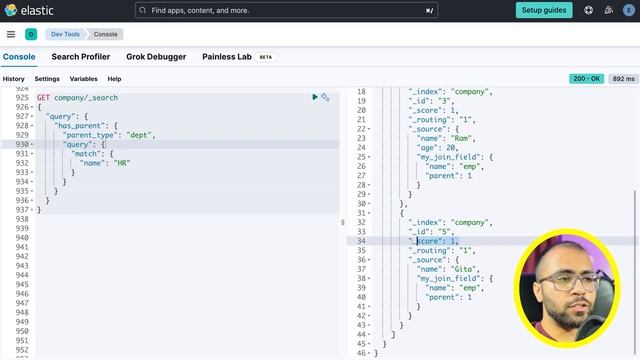Switch to Search Profiler tab

(x=81, y=57)
